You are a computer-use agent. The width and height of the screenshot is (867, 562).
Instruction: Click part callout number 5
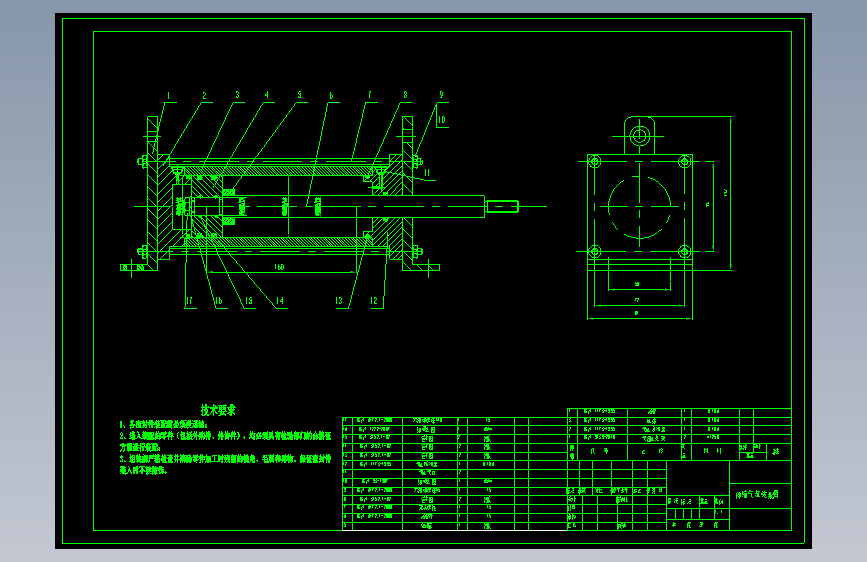299,95
